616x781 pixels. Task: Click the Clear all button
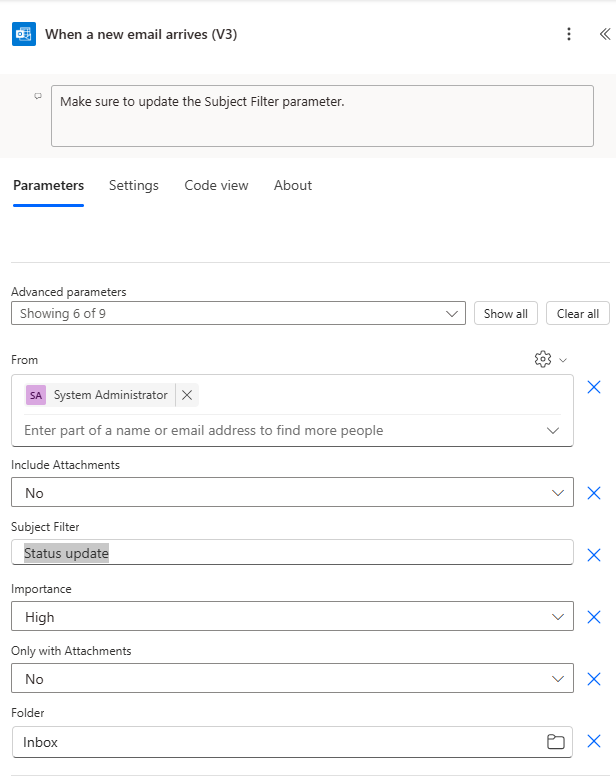point(578,313)
